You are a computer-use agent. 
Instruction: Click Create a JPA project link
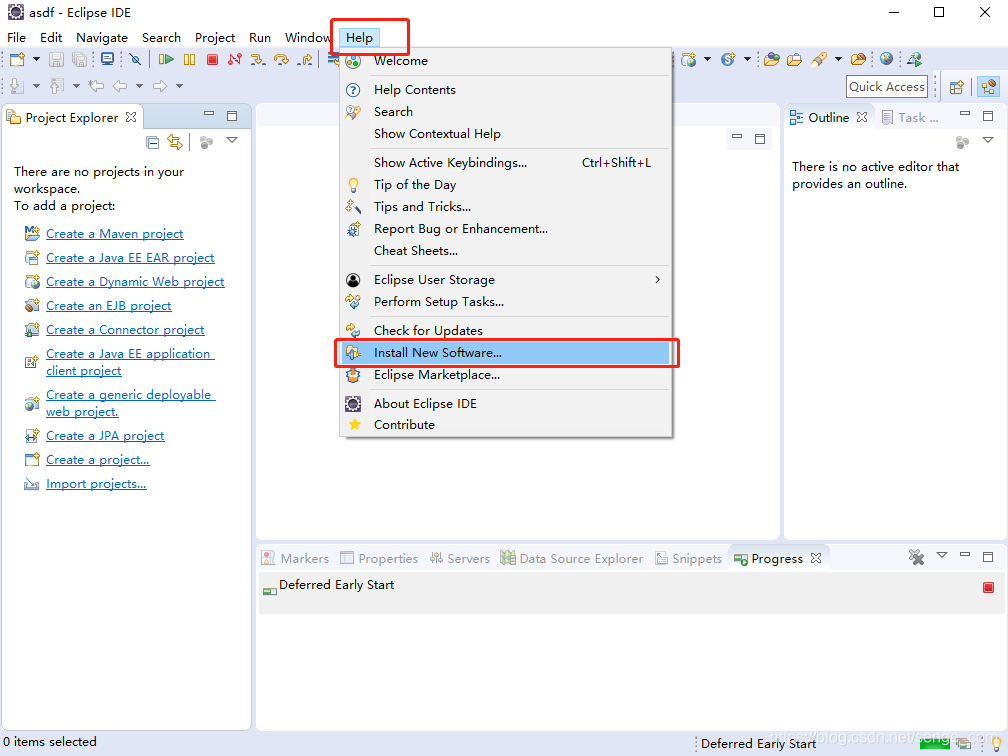(x=105, y=436)
